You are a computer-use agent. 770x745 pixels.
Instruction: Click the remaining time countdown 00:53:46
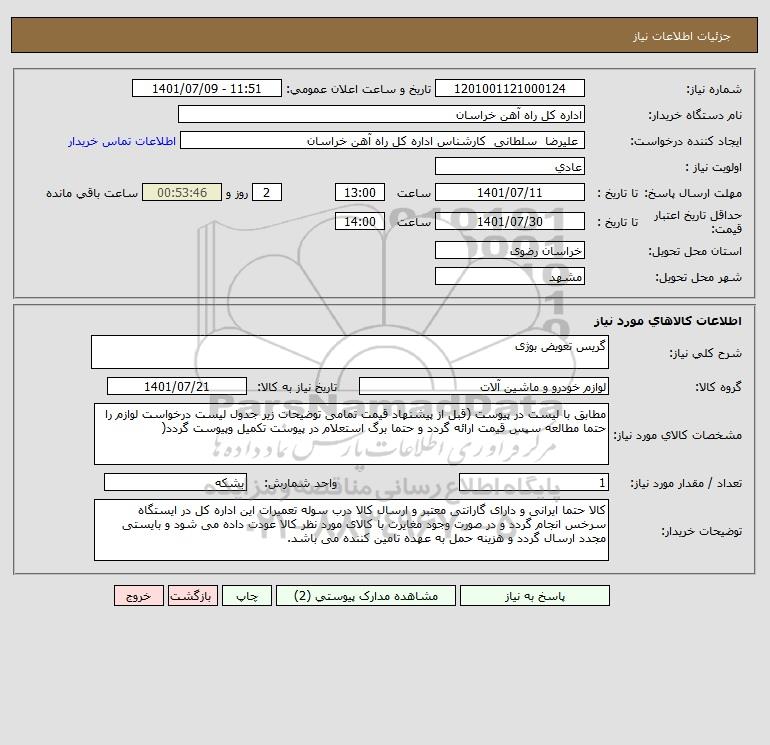pos(182,193)
